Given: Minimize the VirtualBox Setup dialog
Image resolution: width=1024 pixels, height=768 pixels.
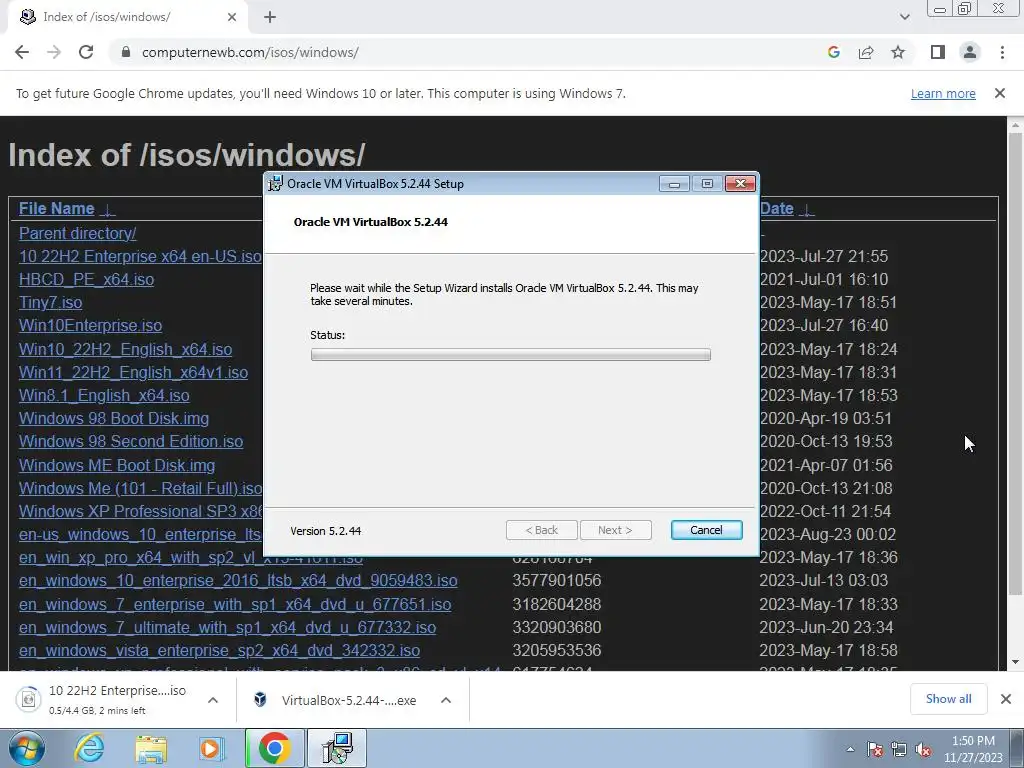Looking at the screenshot, I should pyautogui.click(x=674, y=184).
